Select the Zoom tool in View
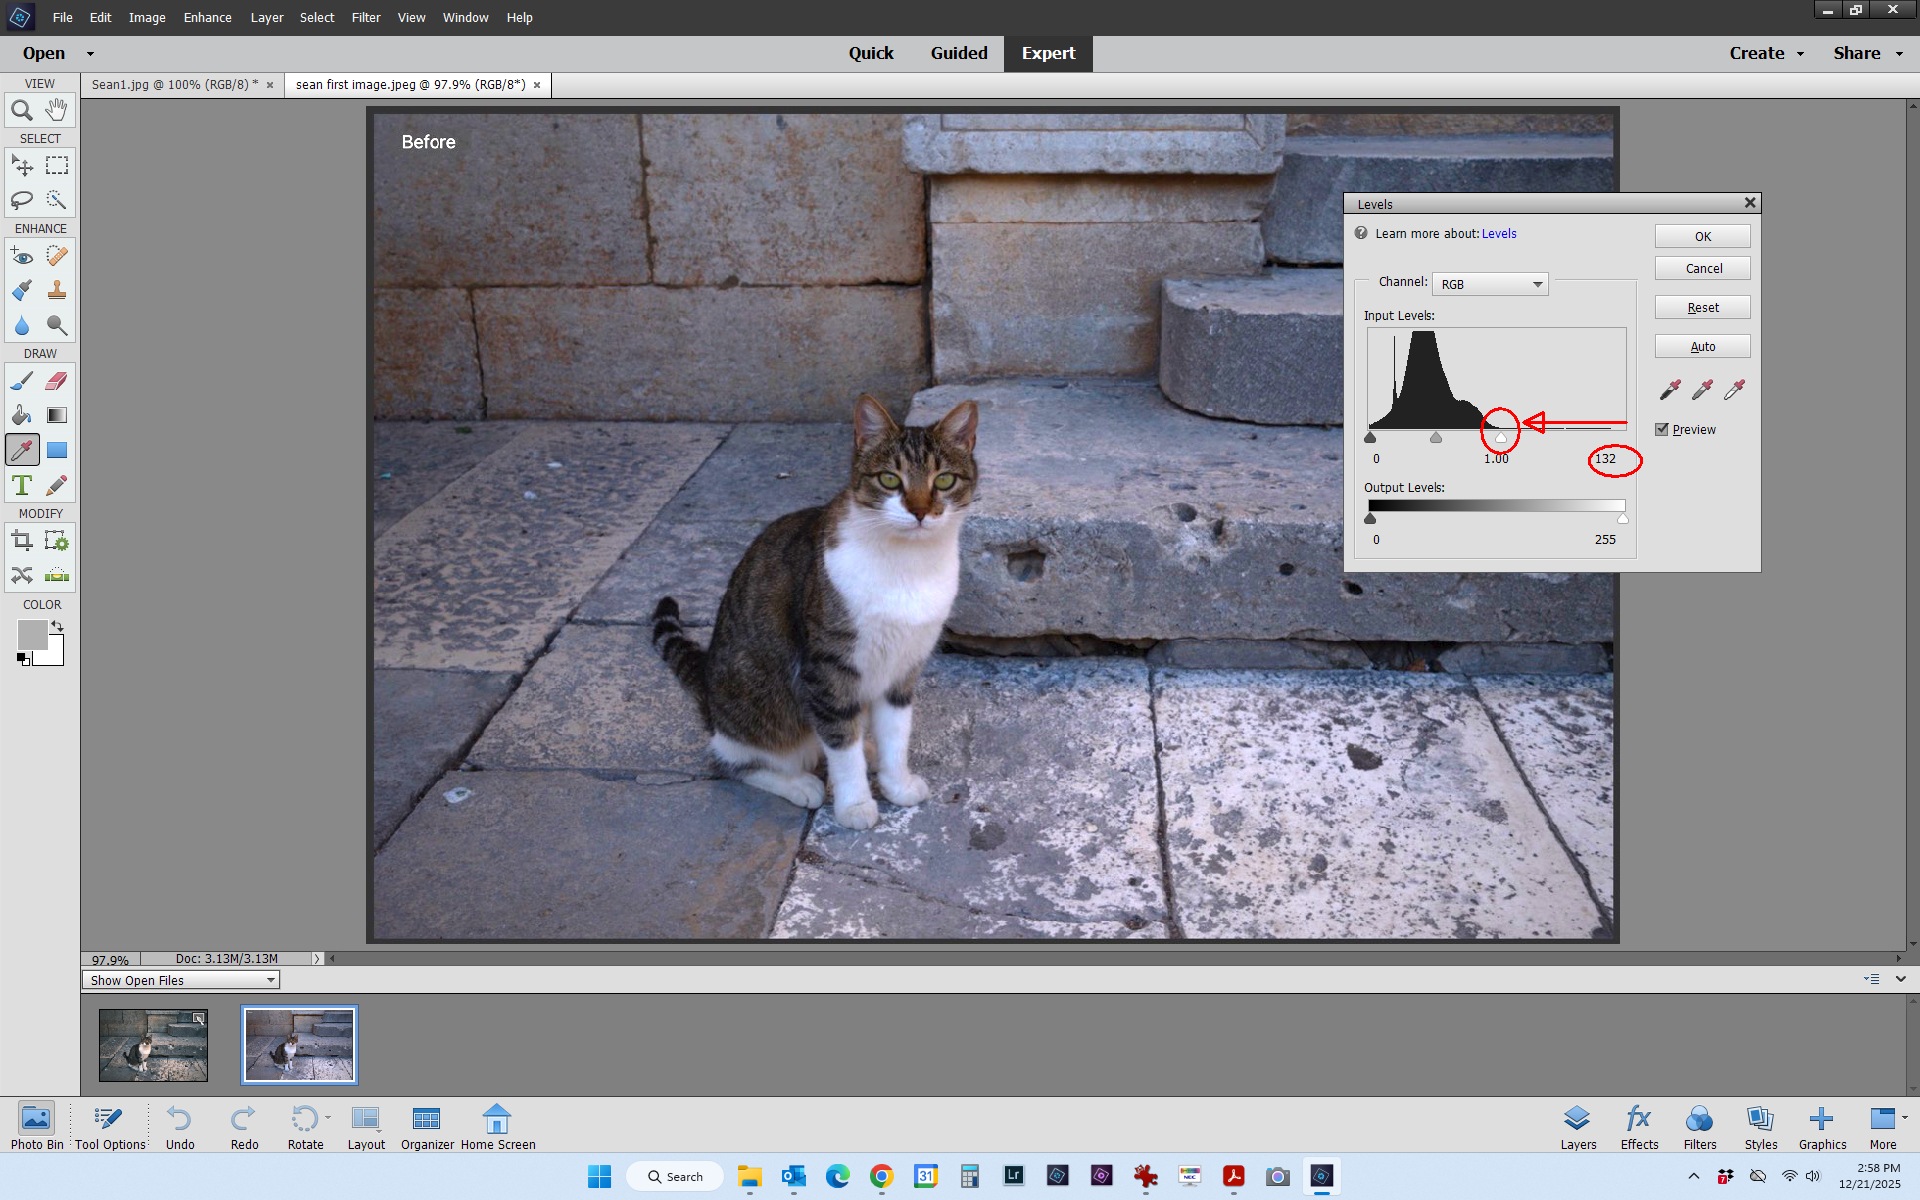This screenshot has width=1920, height=1200. point(21,110)
